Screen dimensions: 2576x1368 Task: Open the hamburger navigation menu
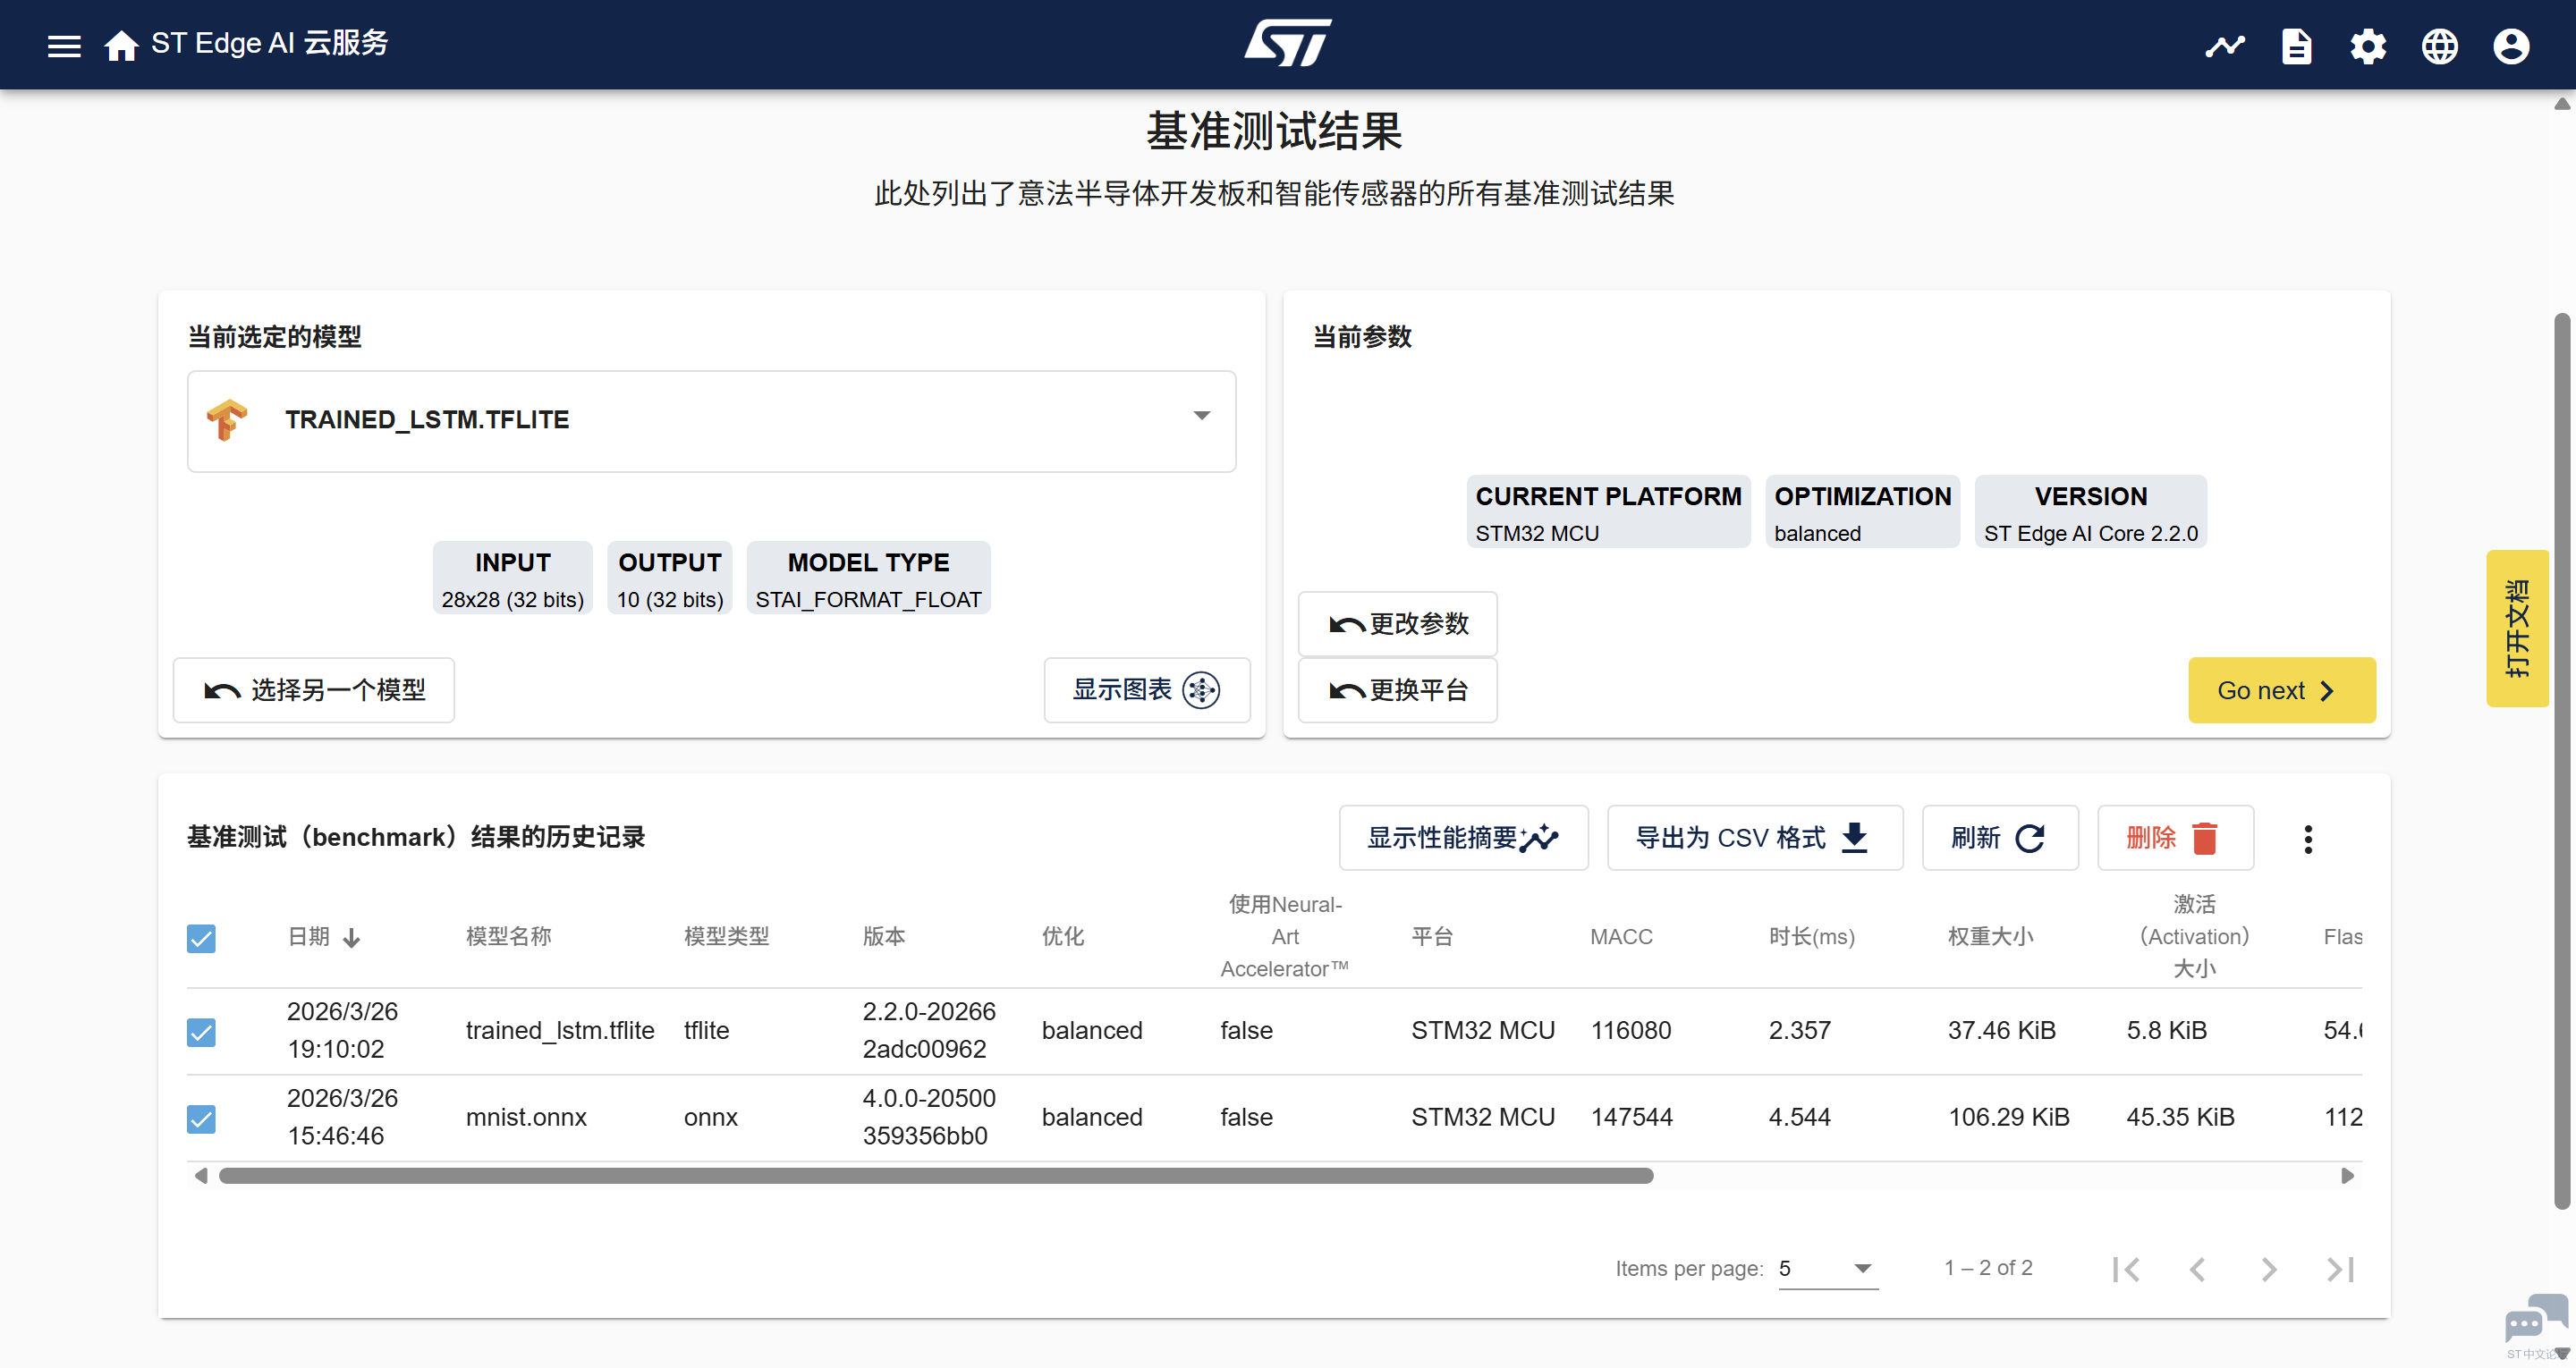pos(64,46)
